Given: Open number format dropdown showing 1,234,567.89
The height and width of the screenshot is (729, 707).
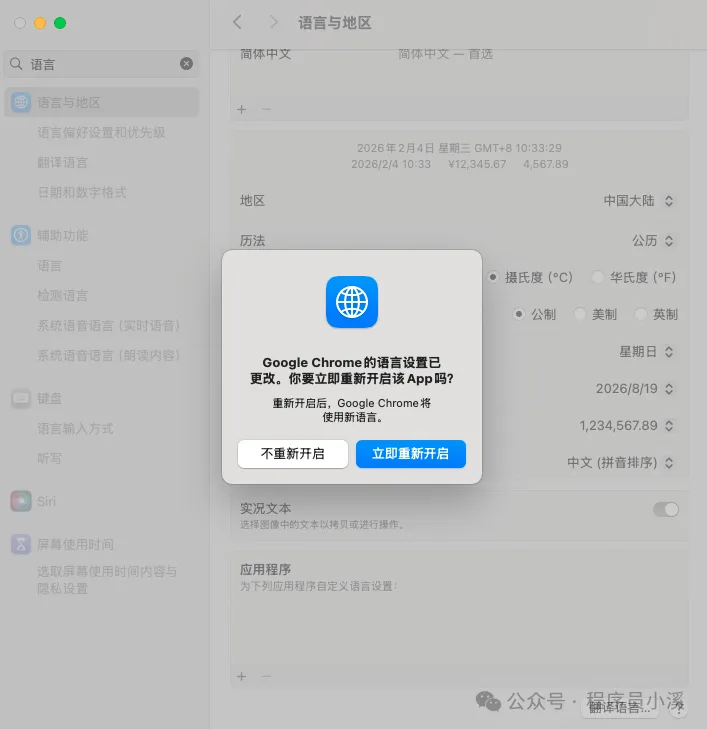Looking at the screenshot, I should pyautogui.click(x=627, y=425).
